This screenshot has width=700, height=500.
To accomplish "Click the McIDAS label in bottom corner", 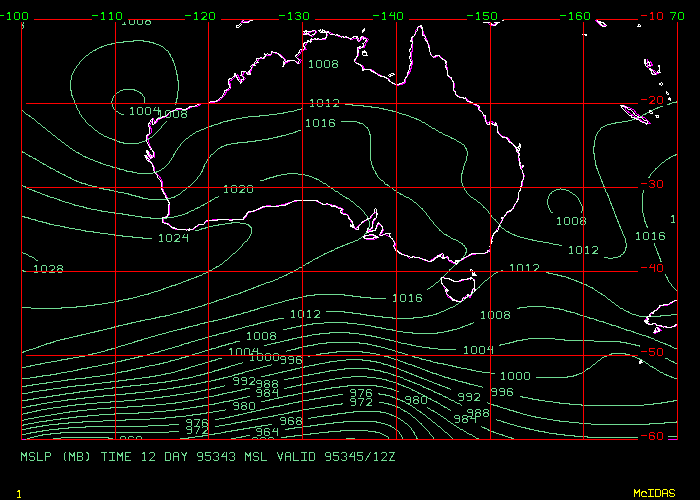I will click(x=656, y=493).
